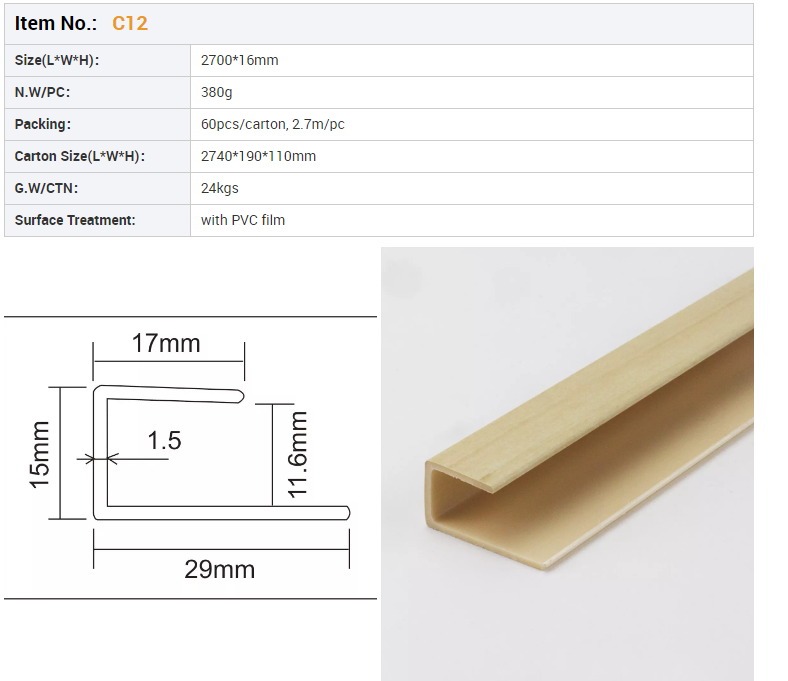
Task: Select the Carton Size(L*W*H) row label
Action: pos(79,156)
